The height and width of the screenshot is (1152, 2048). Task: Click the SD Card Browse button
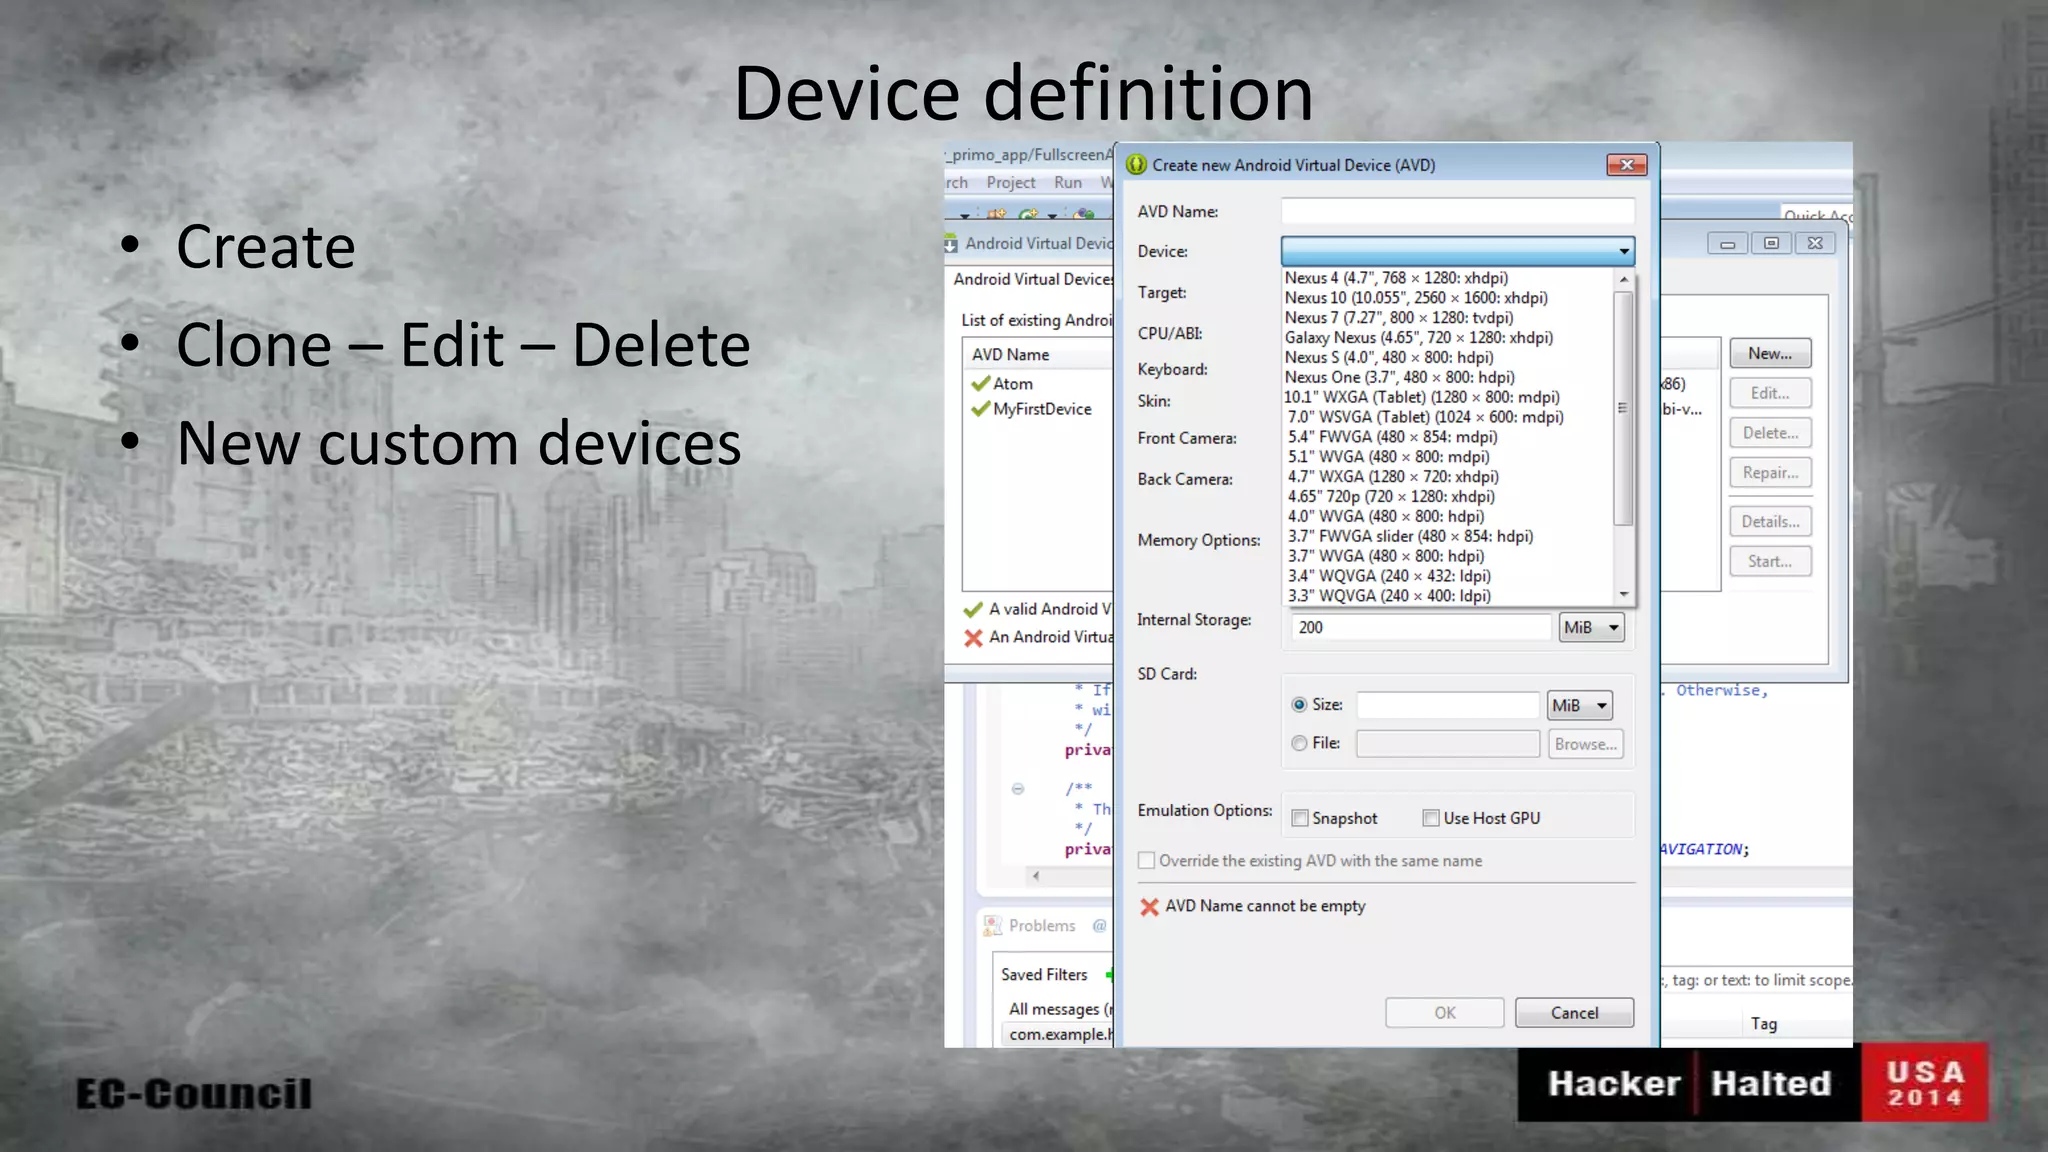1585,744
